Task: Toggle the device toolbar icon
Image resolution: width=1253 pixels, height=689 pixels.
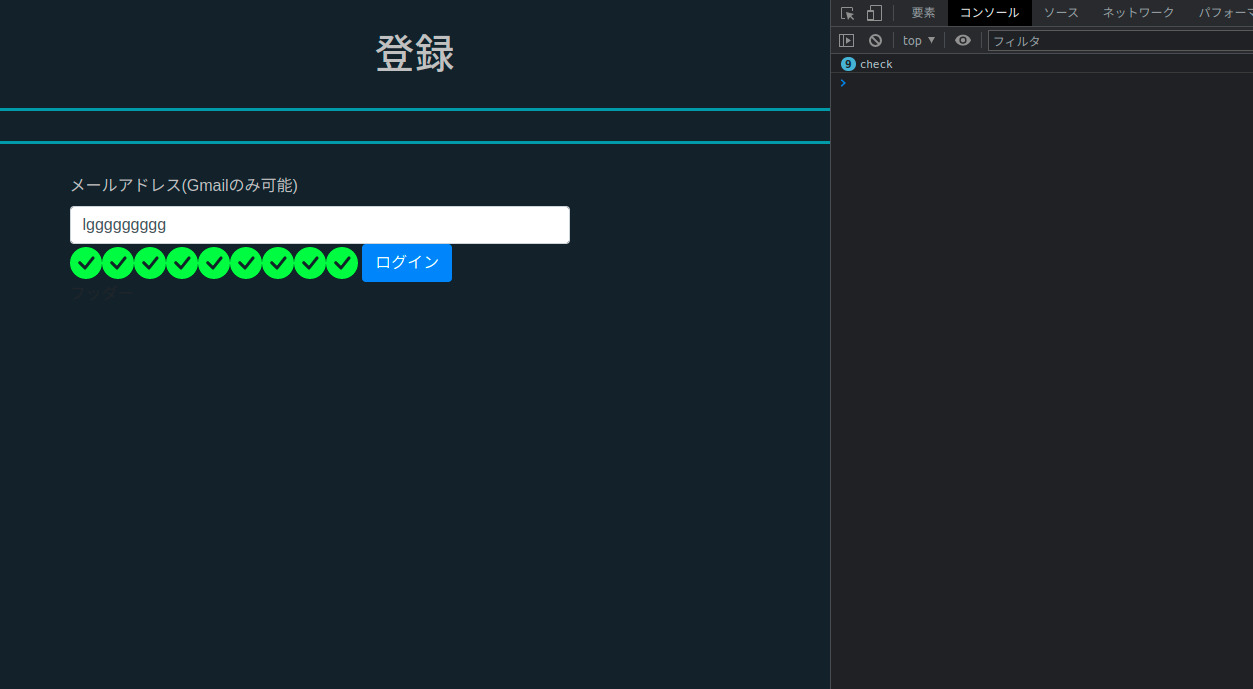Action: coord(873,12)
